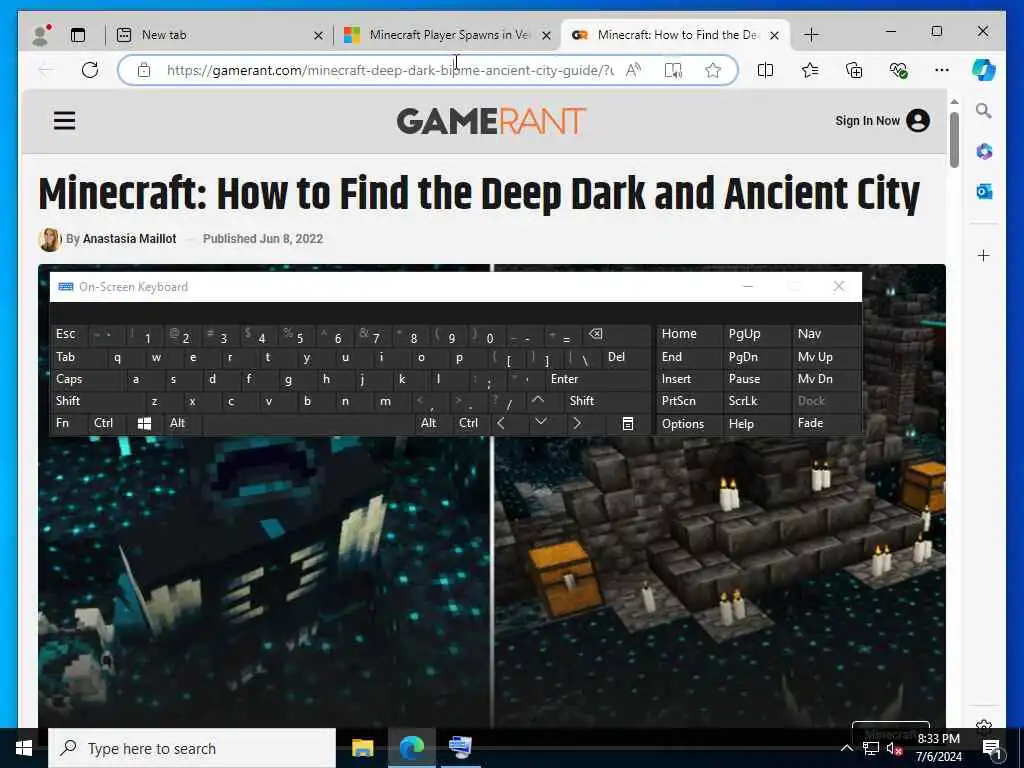Click Enter key on On-Screen Keyboard
This screenshot has width=1024, height=768.
(x=598, y=379)
